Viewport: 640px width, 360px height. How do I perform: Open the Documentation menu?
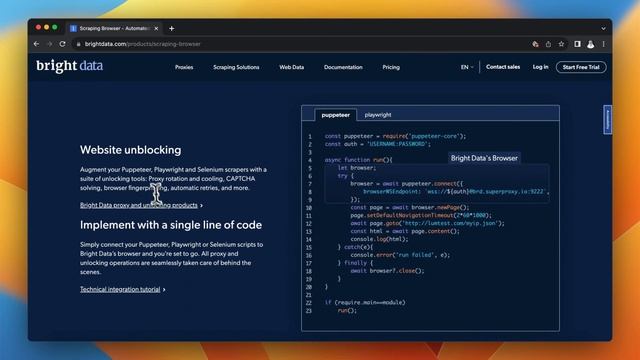(343, 67)
